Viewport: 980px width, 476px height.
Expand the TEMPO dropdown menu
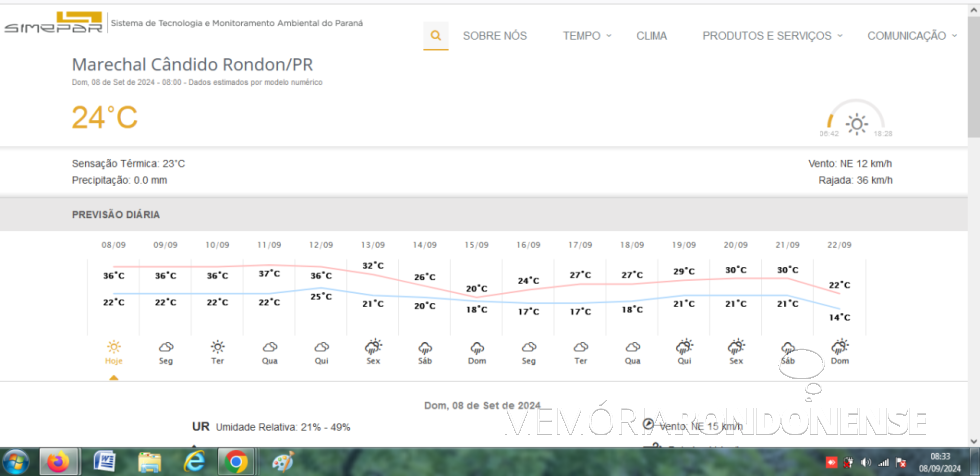click(587, 36)
